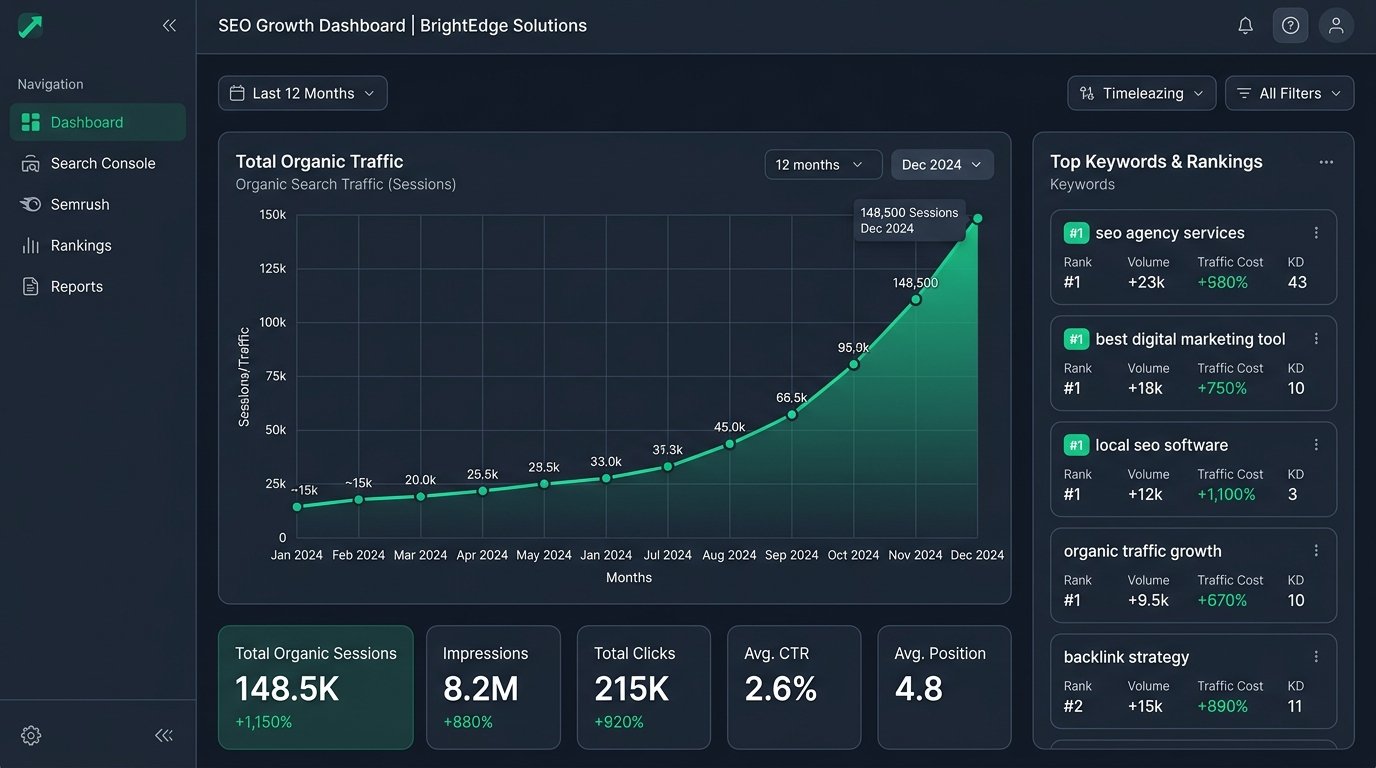
Task: Click the 20.0k Mar 2024 chart point
Action: (x=420, y=496)
